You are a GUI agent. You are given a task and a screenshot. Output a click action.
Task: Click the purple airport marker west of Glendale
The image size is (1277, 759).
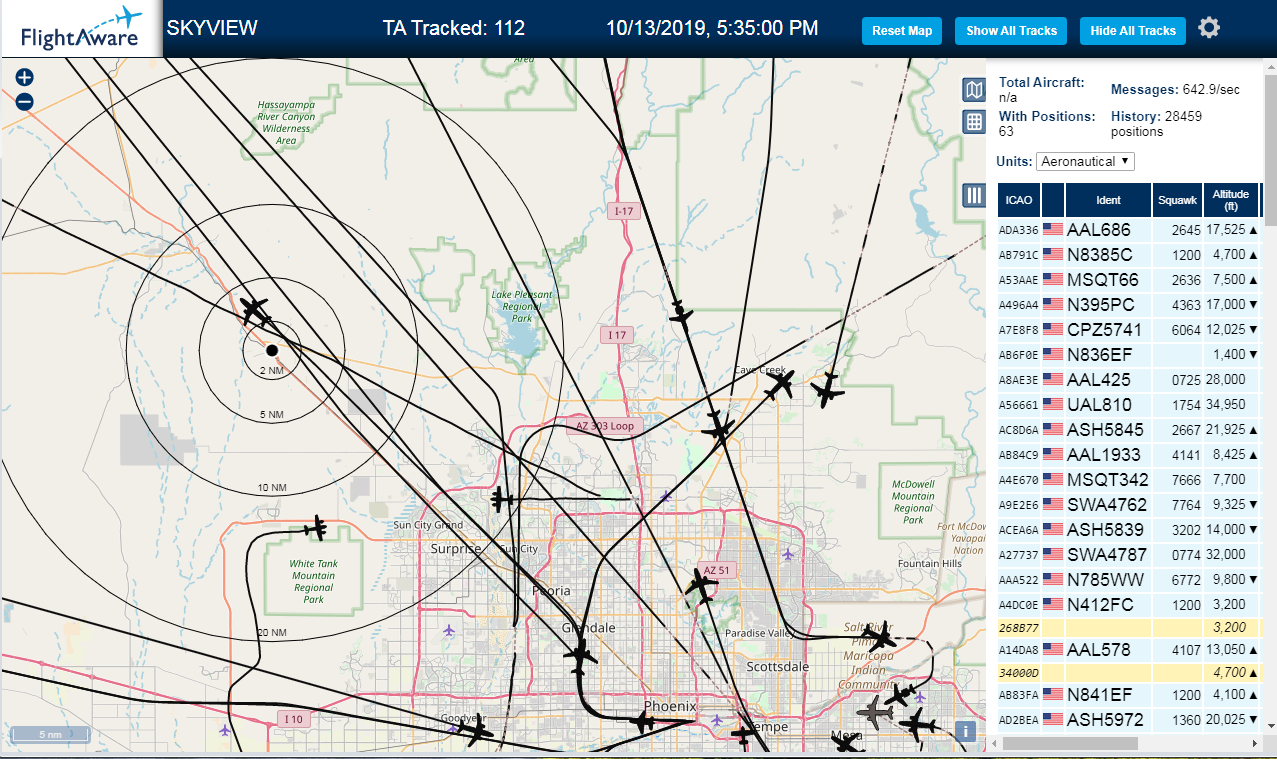[x=448, y=630]
